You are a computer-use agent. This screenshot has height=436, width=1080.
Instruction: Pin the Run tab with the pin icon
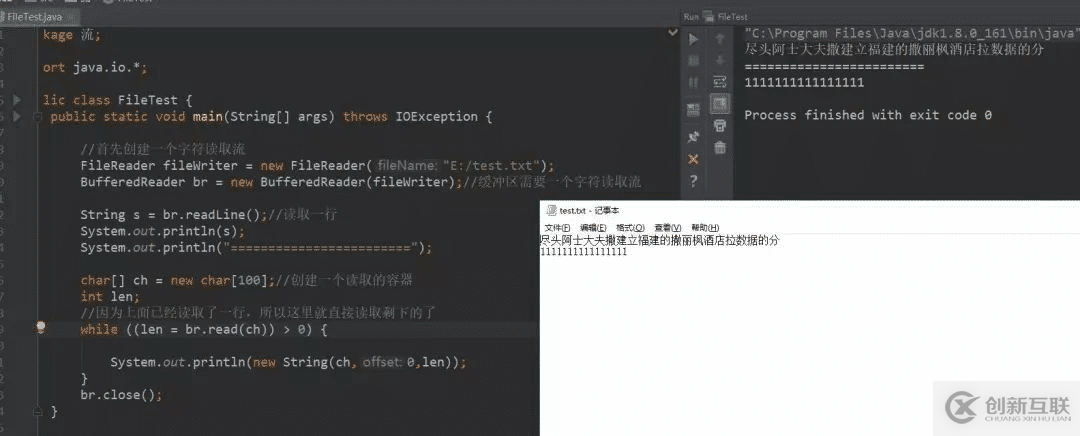coord(694,137)
